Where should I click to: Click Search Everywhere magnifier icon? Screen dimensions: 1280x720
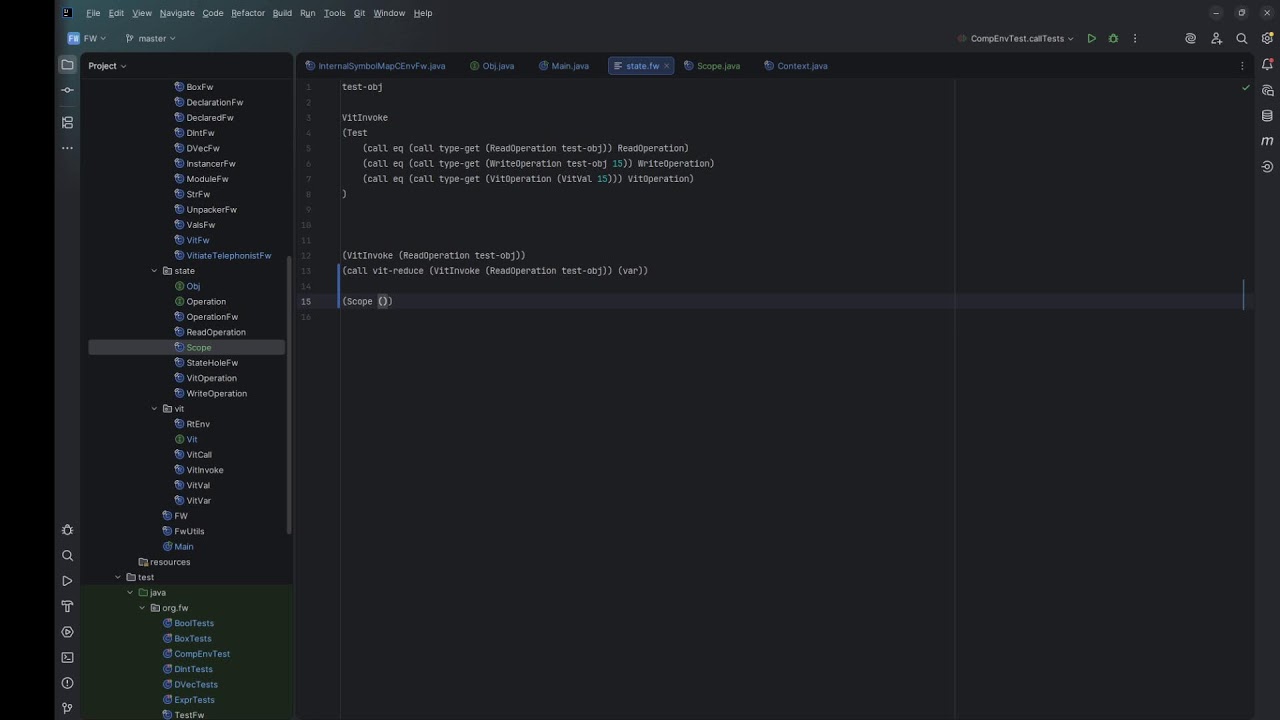(1241, 39)
